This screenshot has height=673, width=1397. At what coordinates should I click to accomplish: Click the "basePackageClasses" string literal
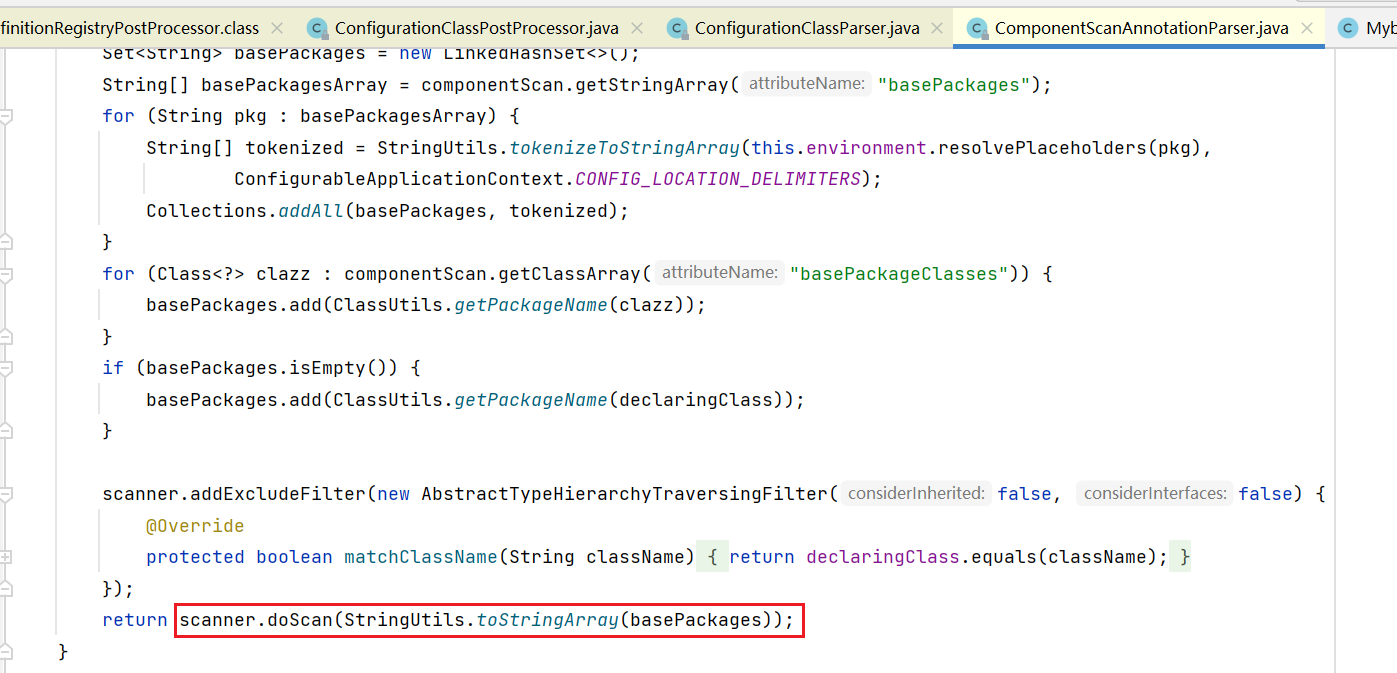coord(898,273)
